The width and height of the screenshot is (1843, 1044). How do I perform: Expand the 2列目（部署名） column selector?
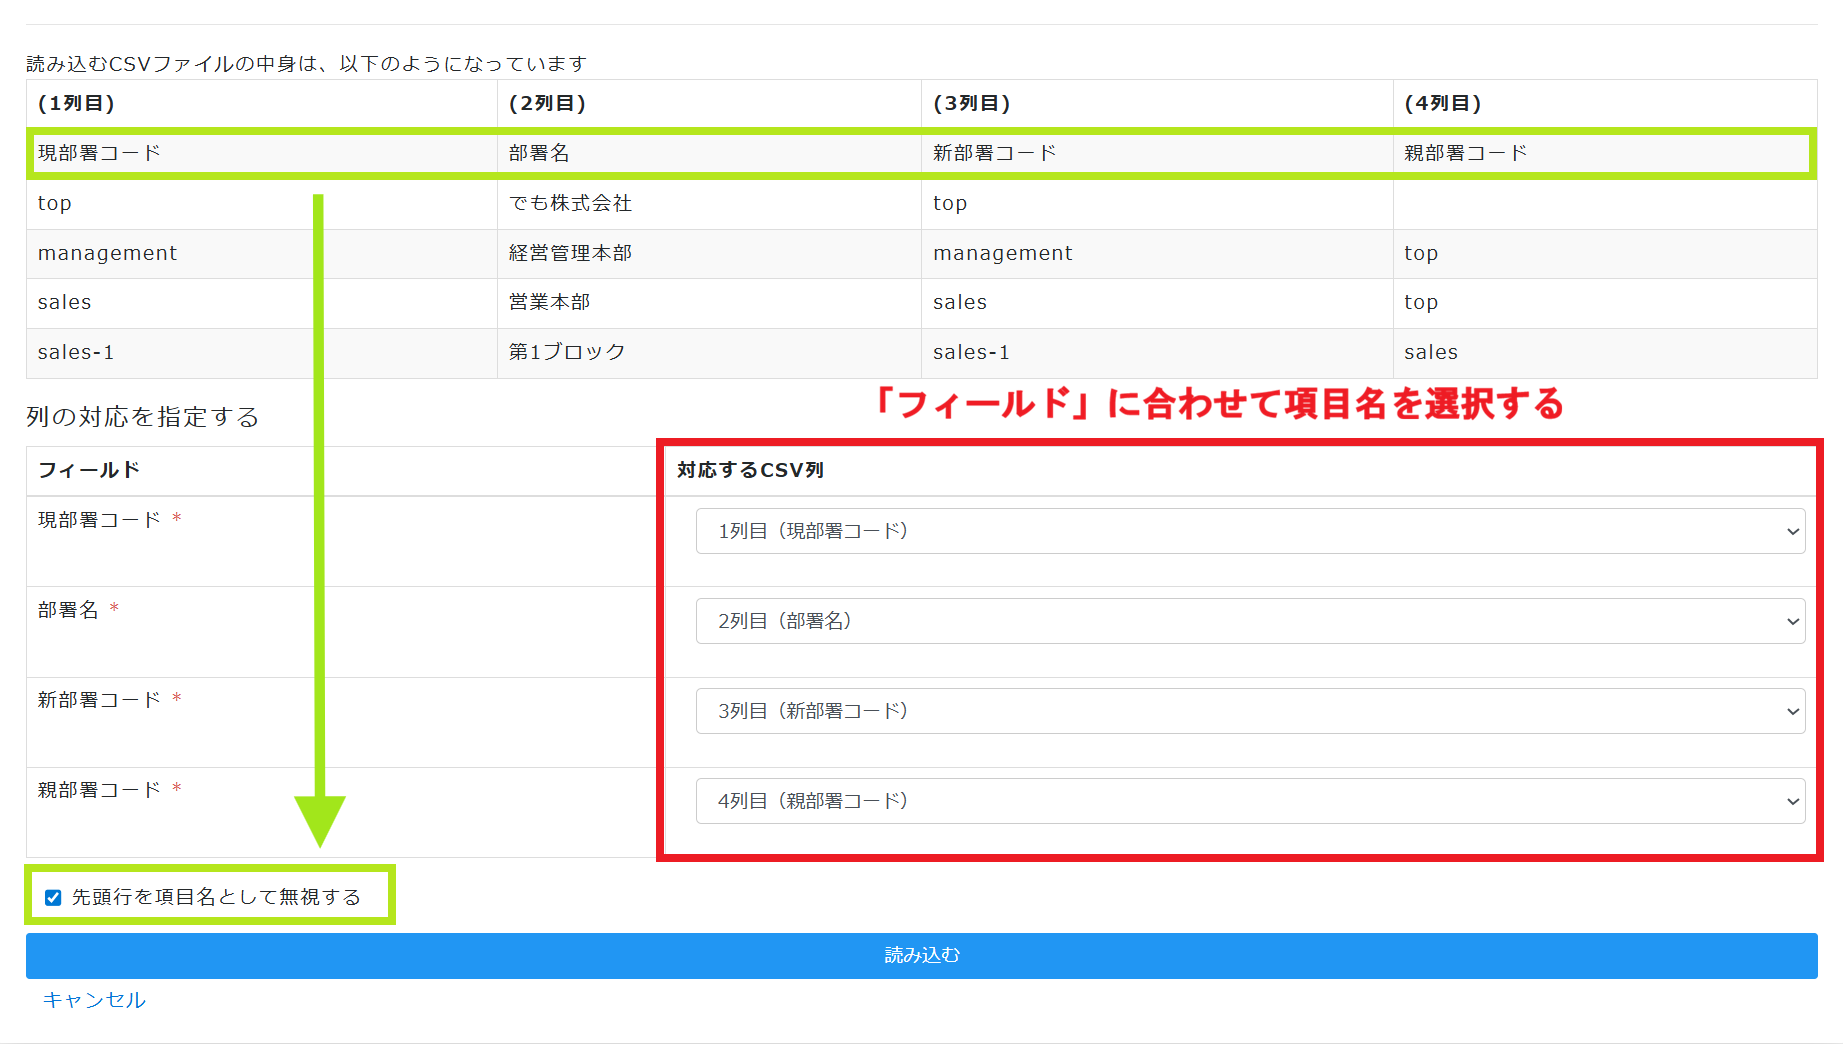(1249, 621)
